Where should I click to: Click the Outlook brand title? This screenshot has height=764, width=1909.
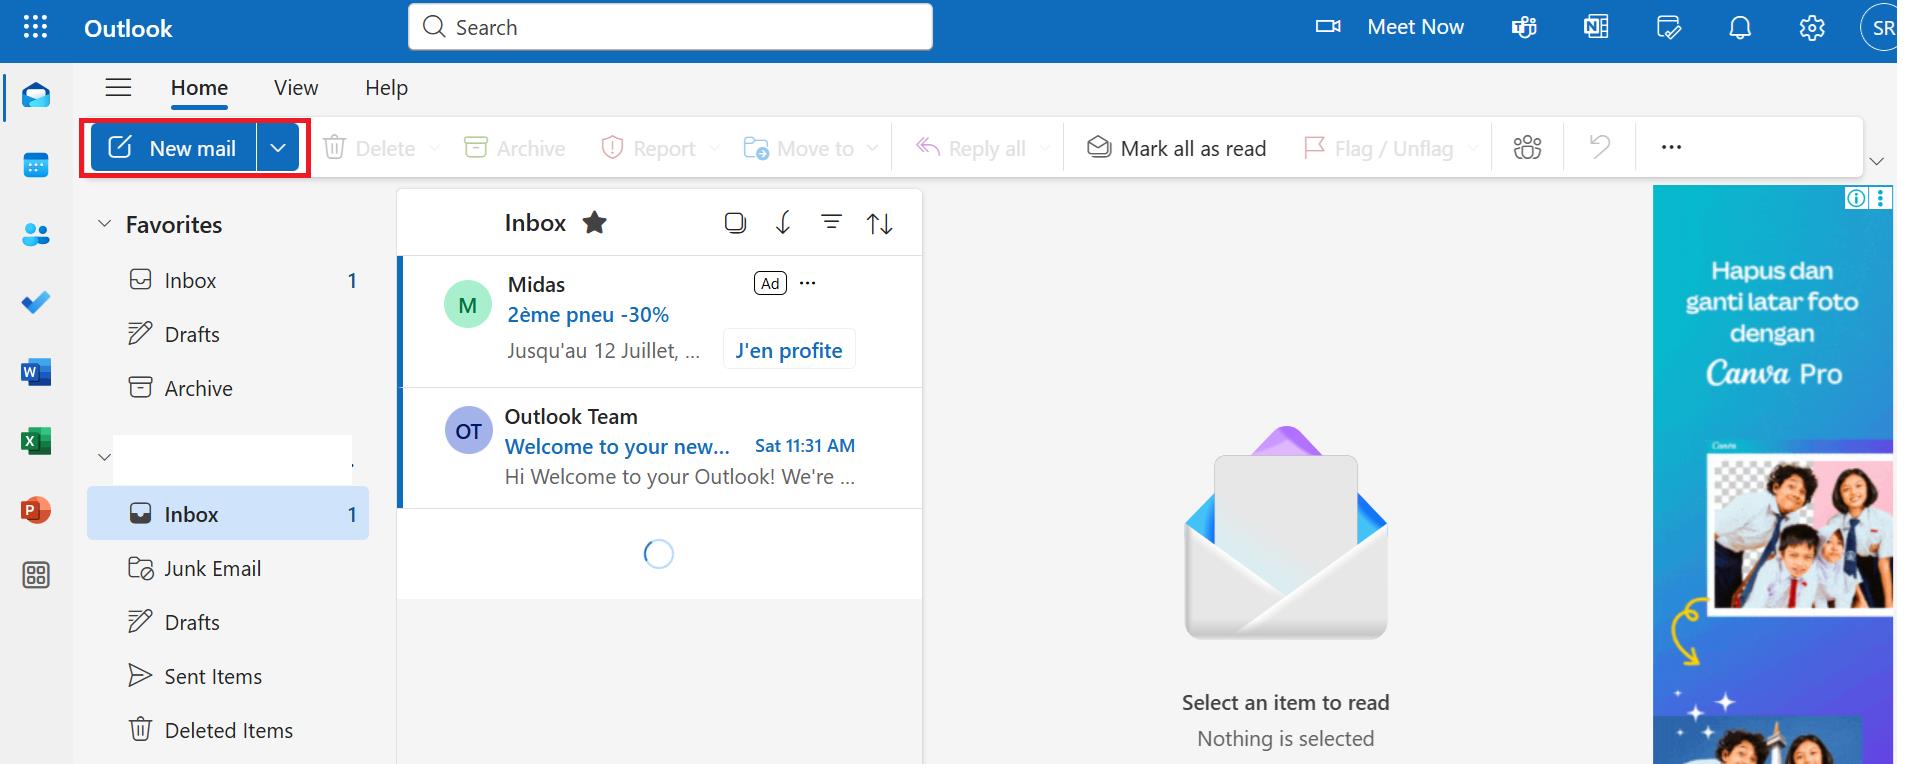(128, 28)
